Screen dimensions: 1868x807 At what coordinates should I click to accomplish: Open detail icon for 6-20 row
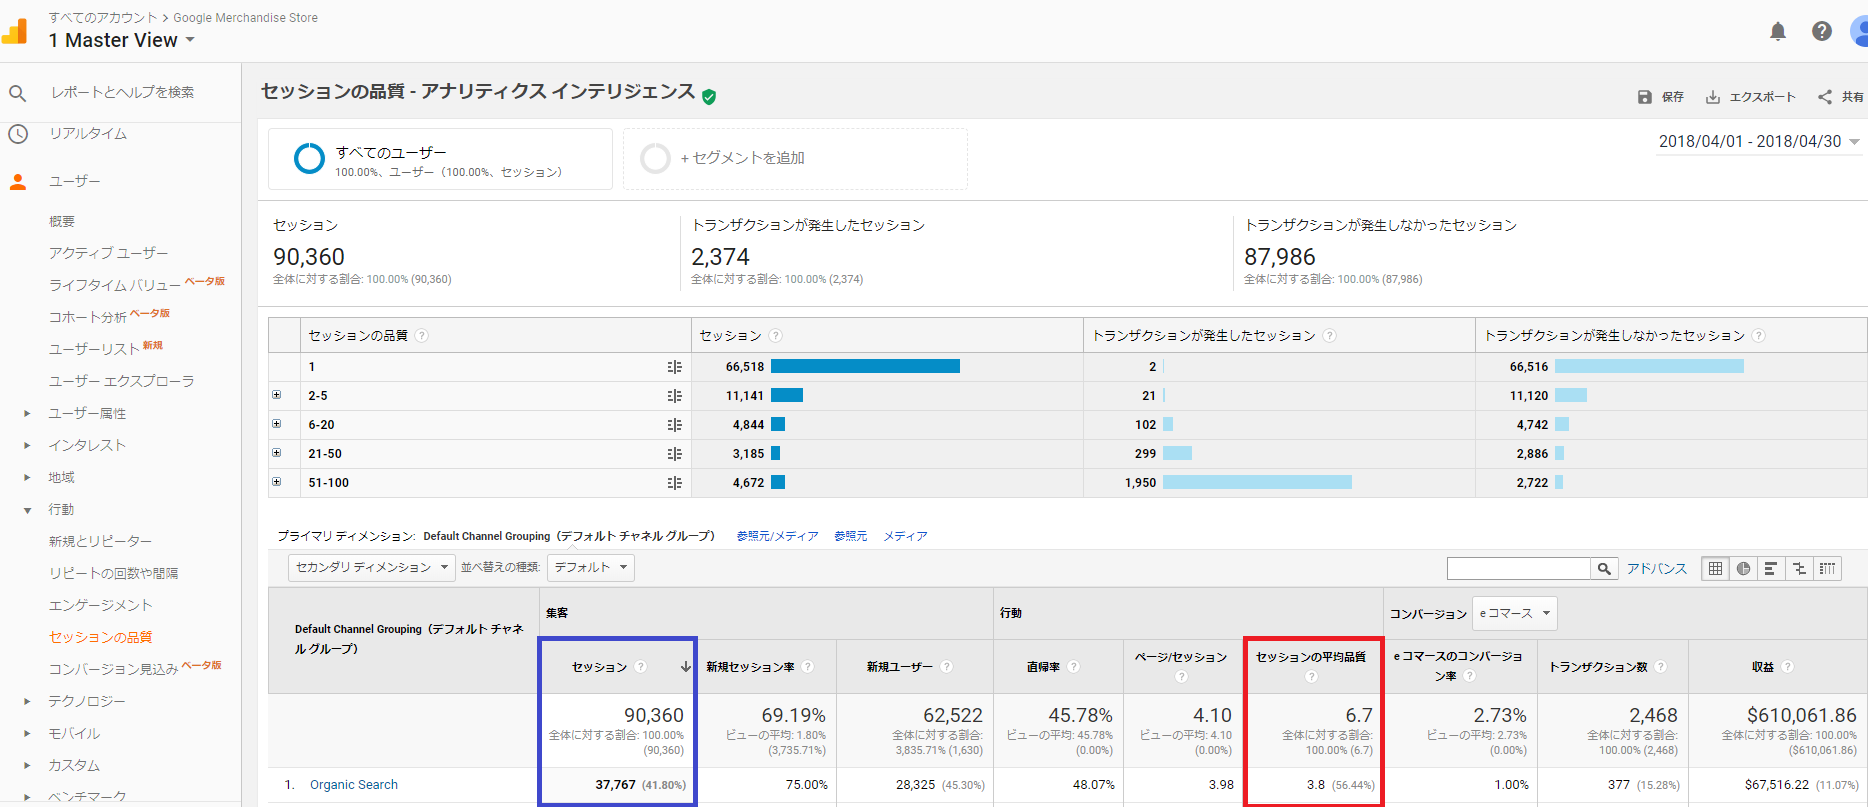point(675,425)
